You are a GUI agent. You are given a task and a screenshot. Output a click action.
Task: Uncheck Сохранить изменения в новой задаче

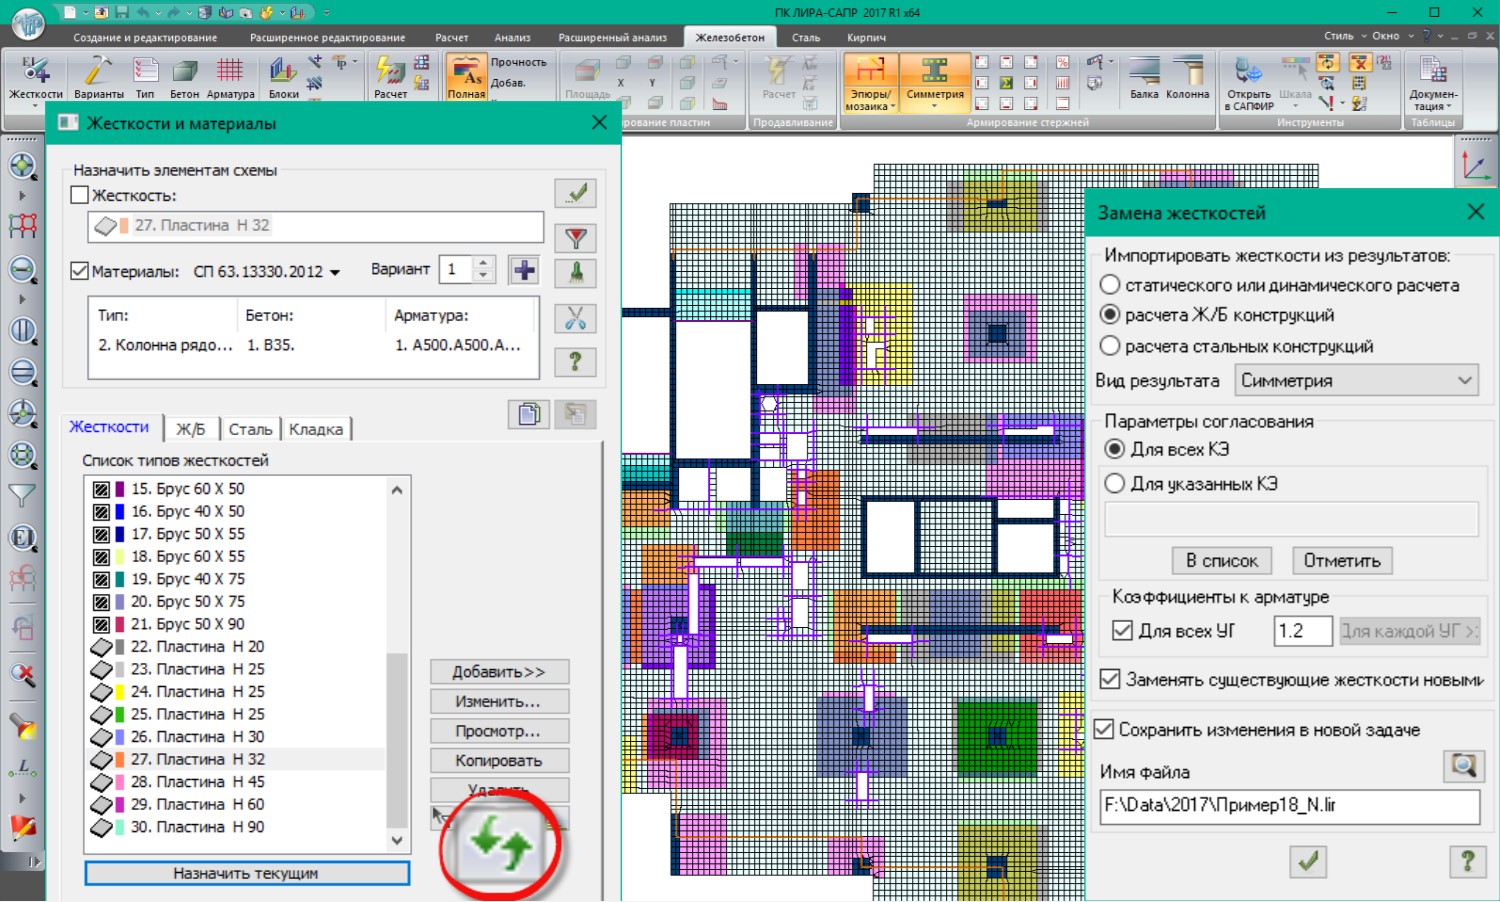1104,729
